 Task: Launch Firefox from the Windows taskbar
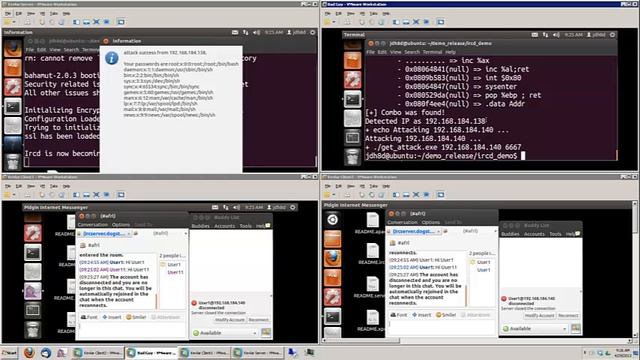(29, 353)
